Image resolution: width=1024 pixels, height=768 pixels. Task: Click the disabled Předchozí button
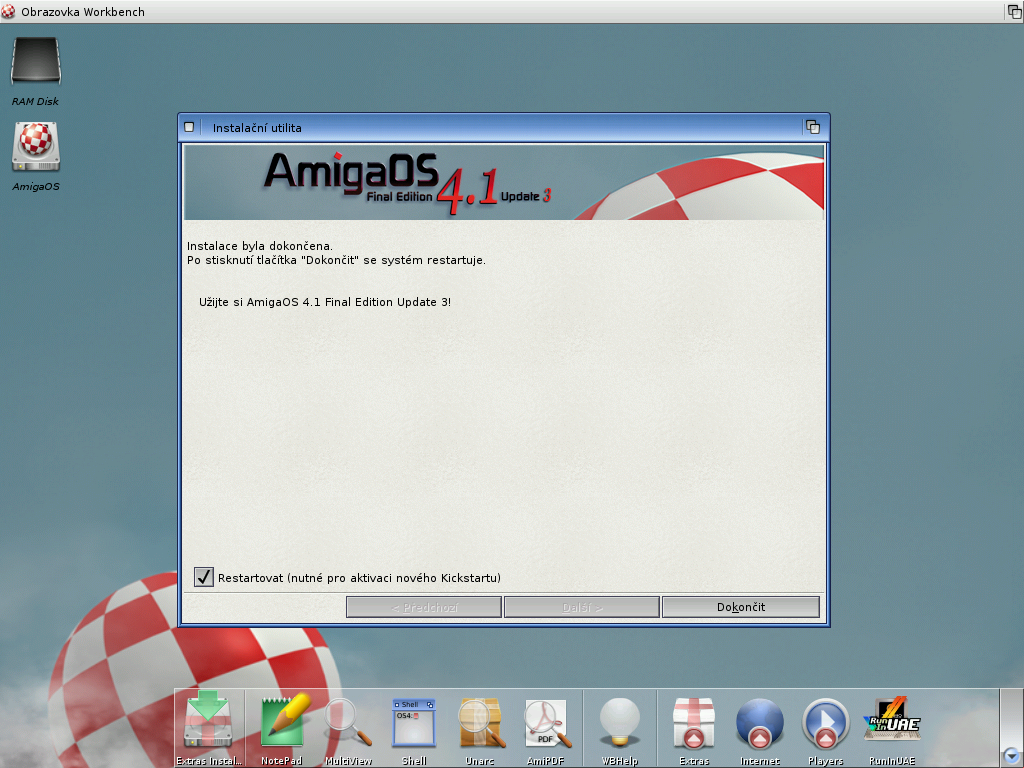click(x=424, y=607)
